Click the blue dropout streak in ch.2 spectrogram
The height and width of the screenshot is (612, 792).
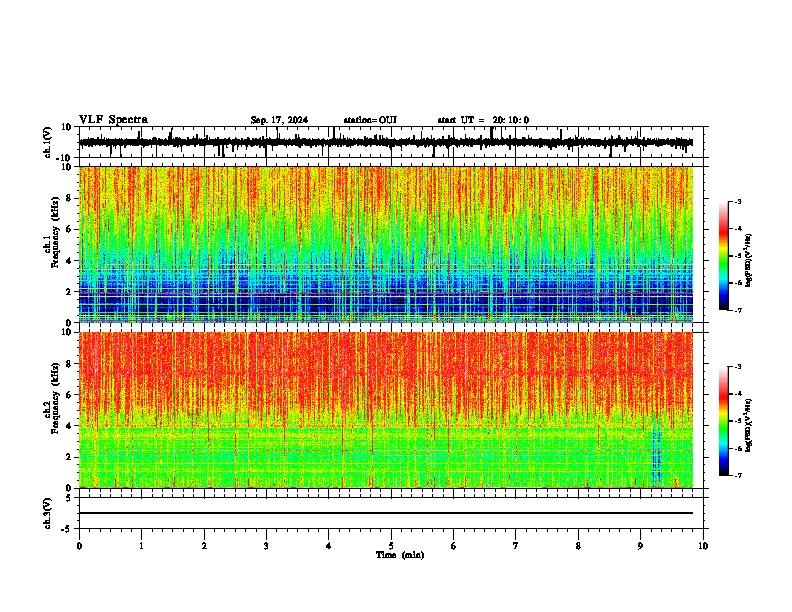[656, 454]
